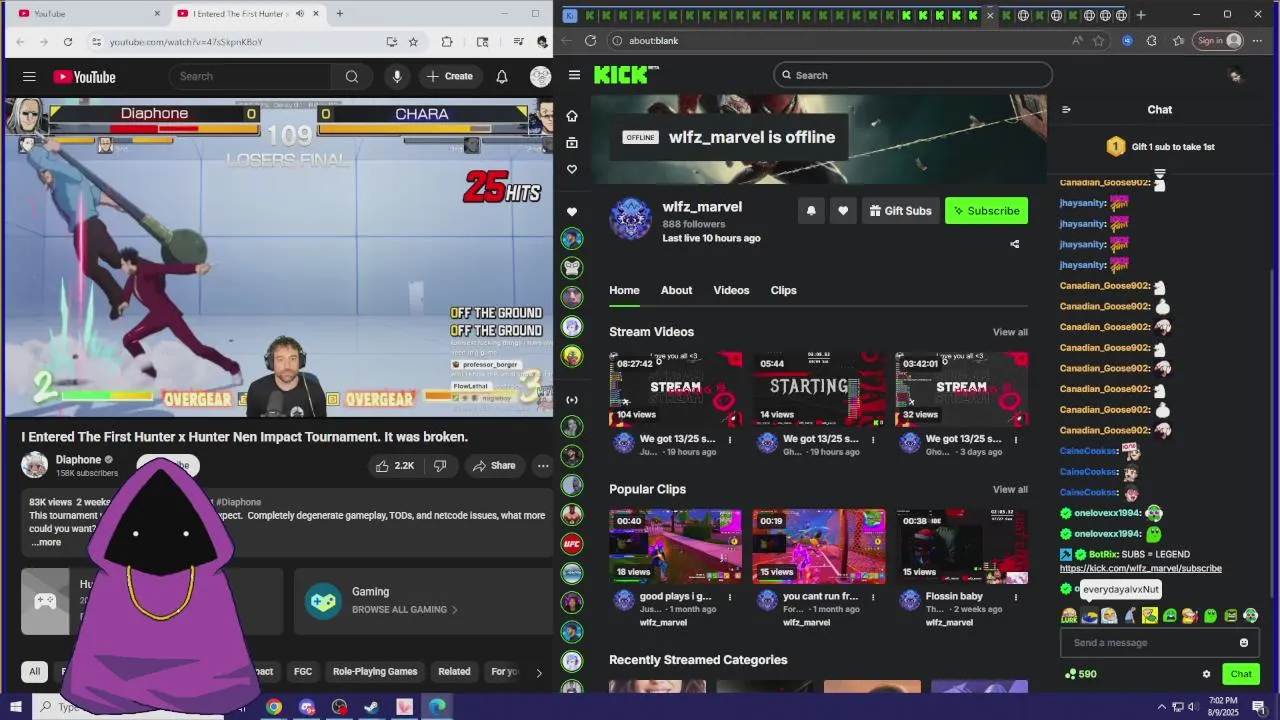Click View all next to Stream Videos
Image resolution: width=1280 pixels, height=720 pixels.
(1010, 332)
